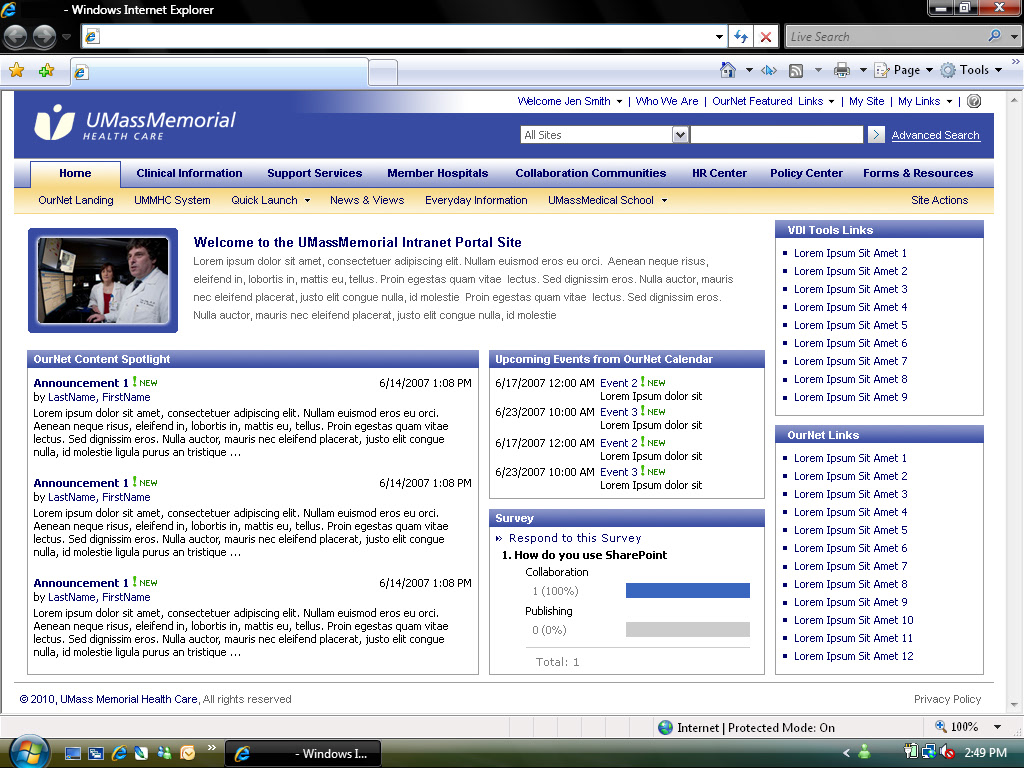Click inside the site search text field
Viewport: 1024px width, 768px height.
coord(776,135)
